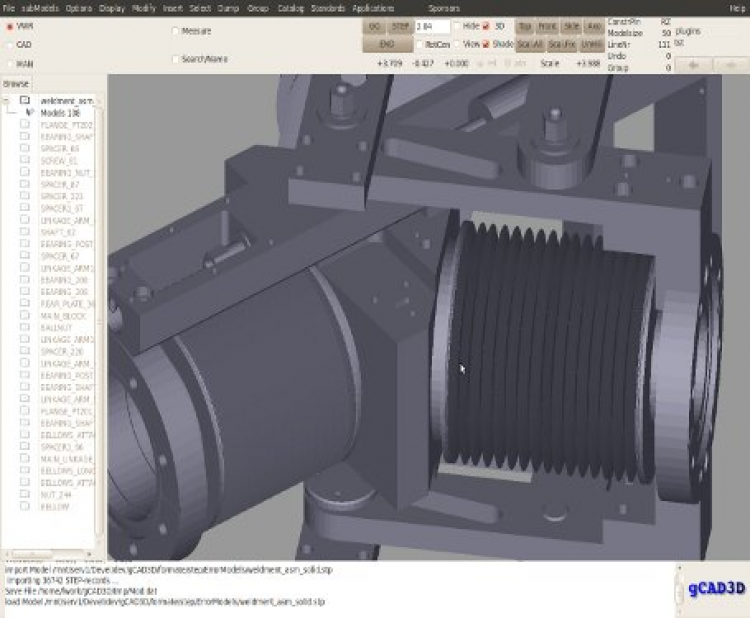Click the undo left-arrow button

(x=692, y=64)
